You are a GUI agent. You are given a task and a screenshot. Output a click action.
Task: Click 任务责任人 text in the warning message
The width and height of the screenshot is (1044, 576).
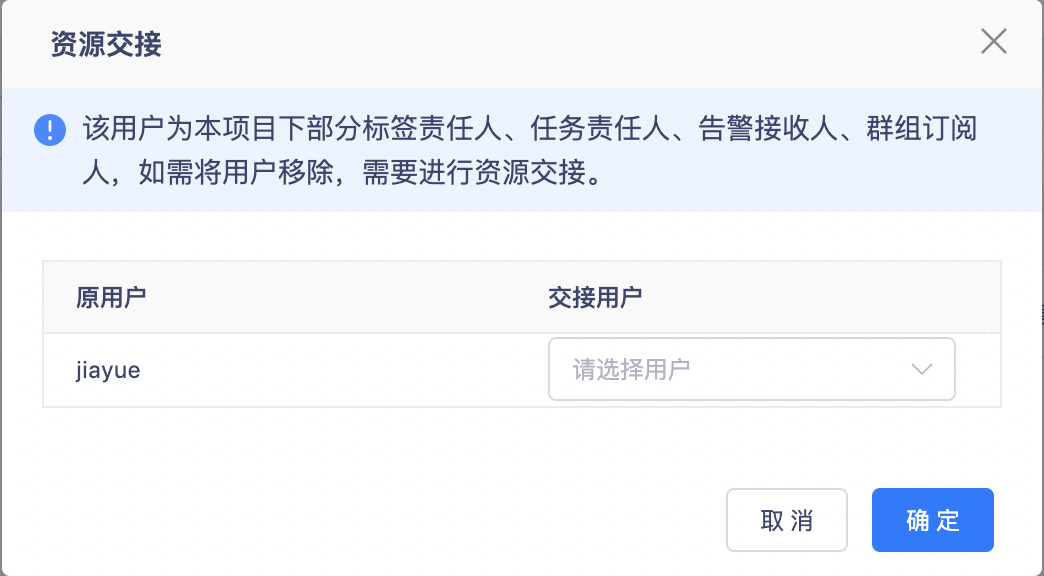(x=600, y=129)
